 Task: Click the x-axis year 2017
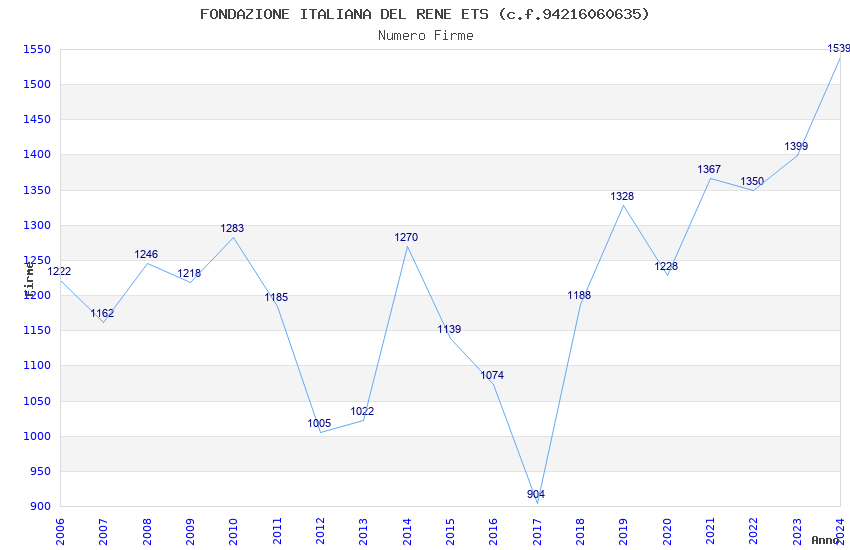(x=537, y=532)
